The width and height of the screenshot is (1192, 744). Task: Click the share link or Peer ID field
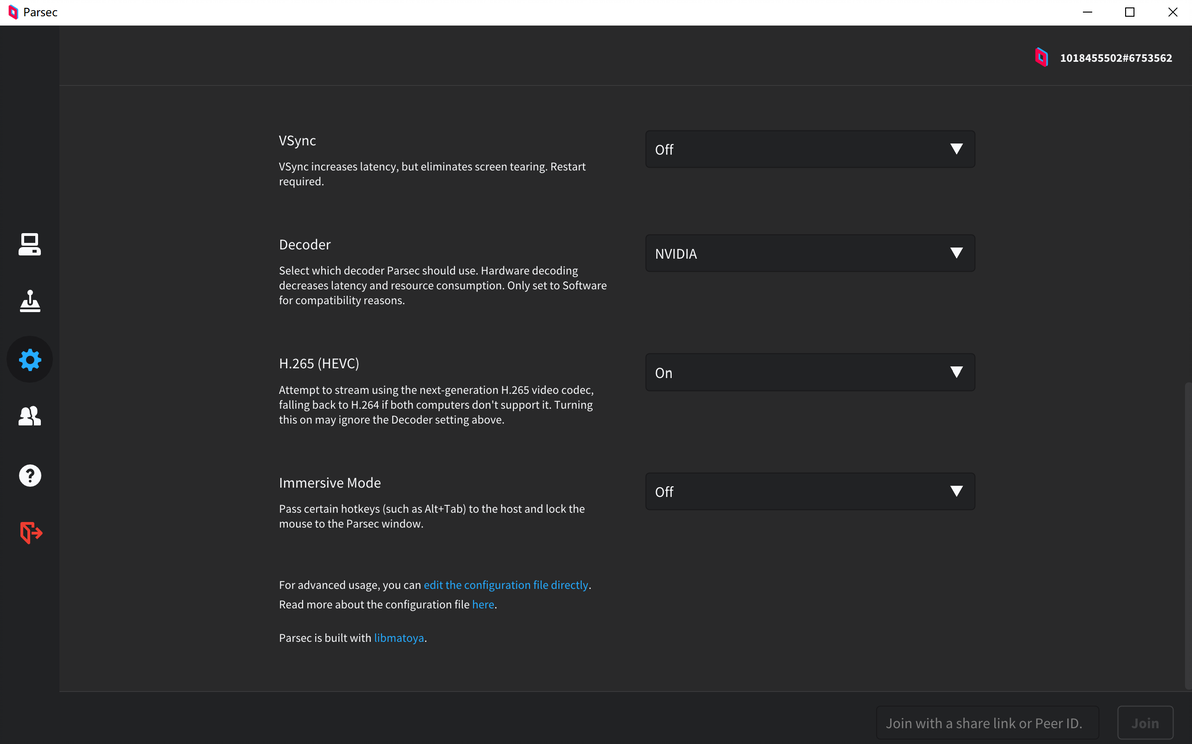tap(986, 722)
